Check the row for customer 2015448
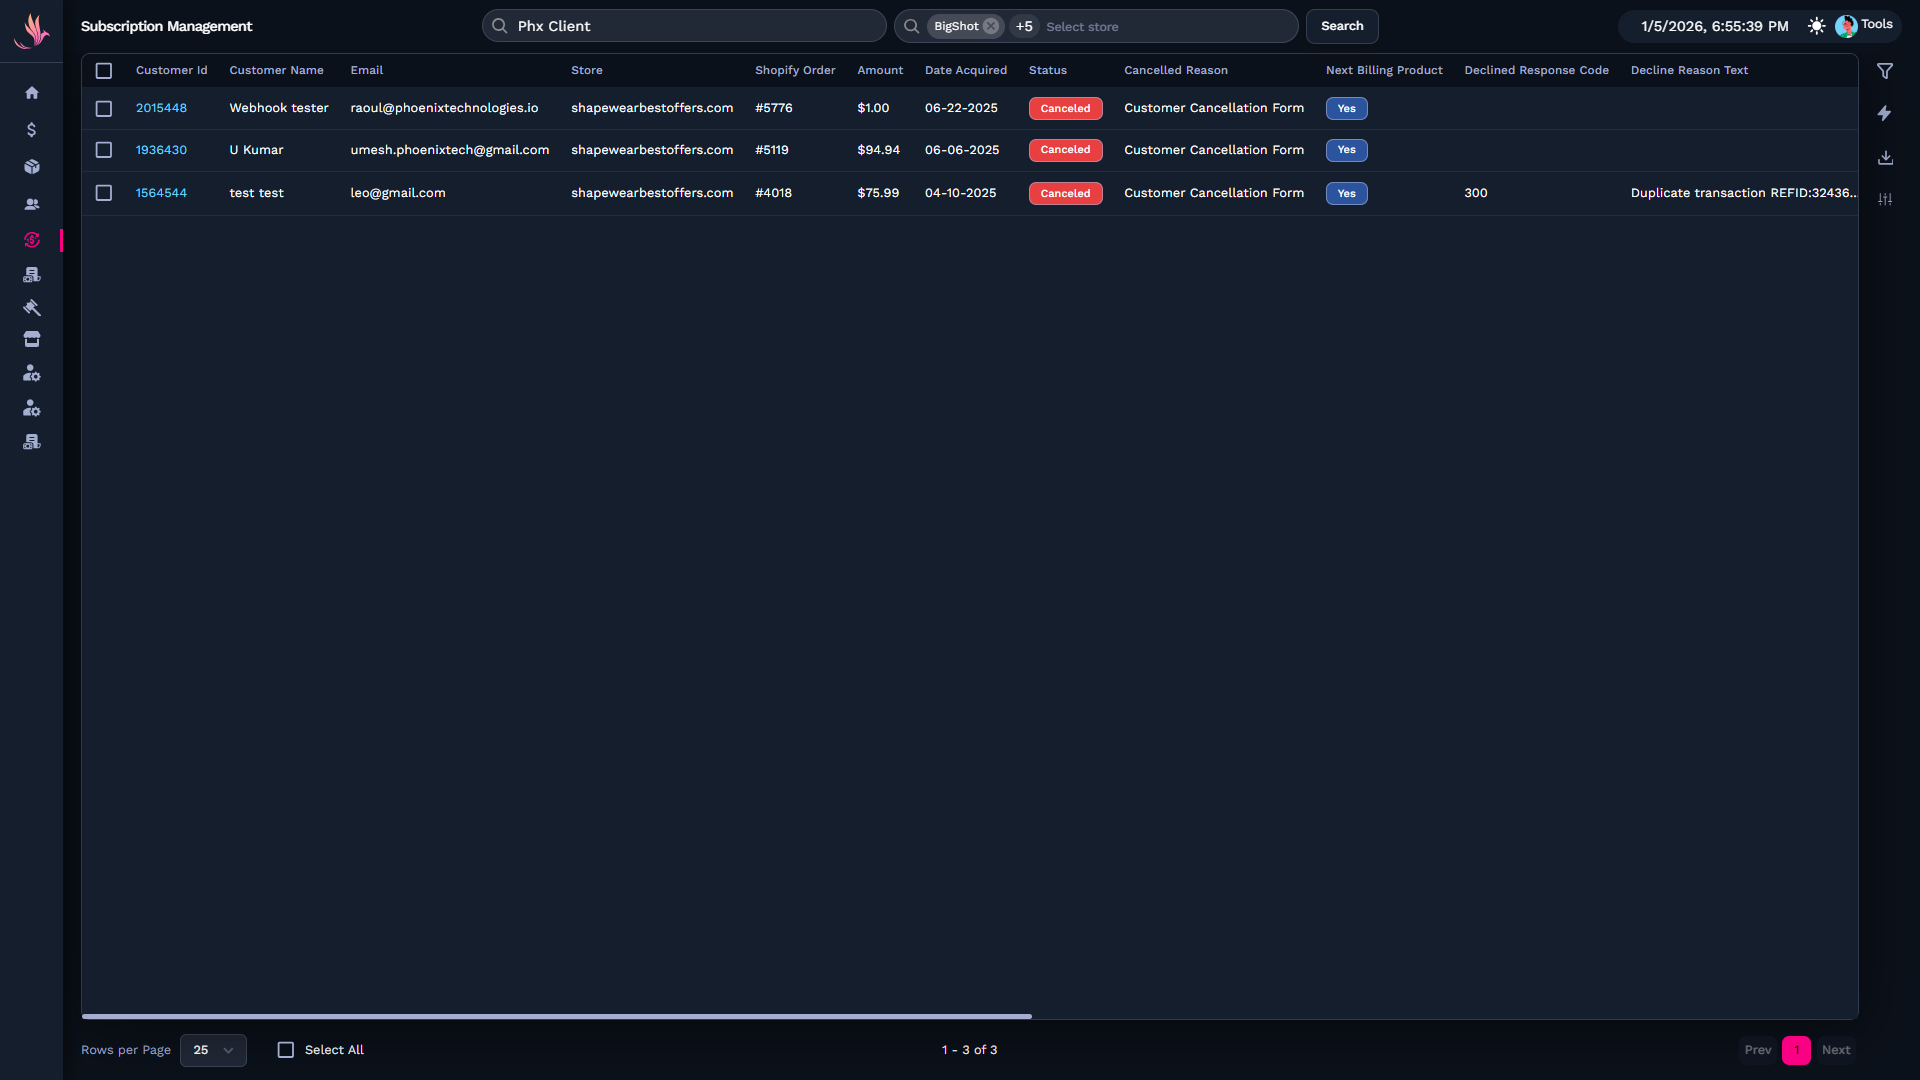This screenshot has width=1920, height=1080. click(x=104, y=108)
